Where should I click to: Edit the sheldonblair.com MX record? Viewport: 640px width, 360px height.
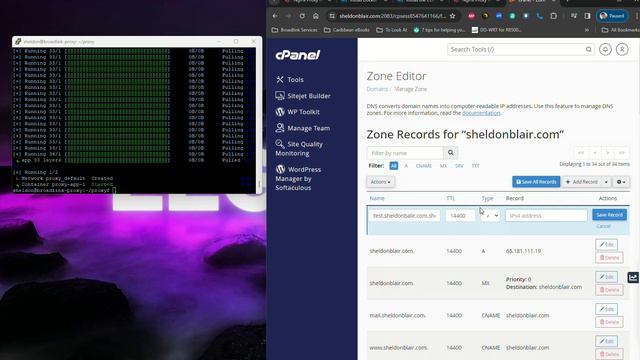point(606,277)
